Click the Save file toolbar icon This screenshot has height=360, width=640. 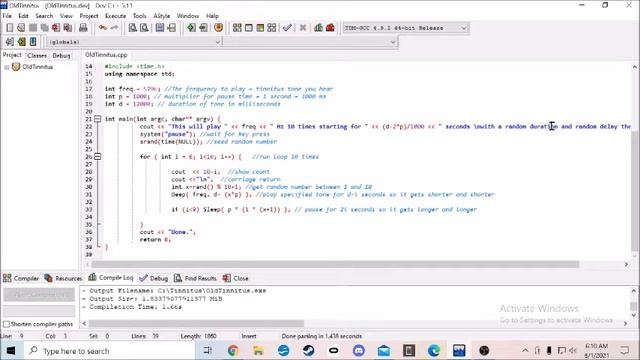point(33,28)
